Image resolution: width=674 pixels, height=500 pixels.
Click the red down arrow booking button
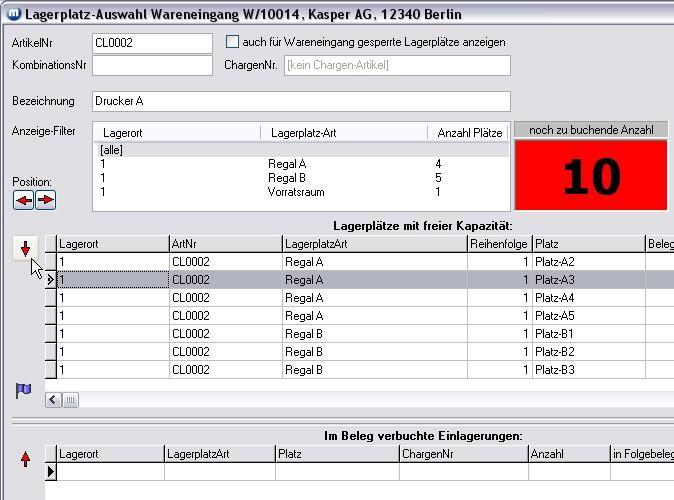[26, 249]
